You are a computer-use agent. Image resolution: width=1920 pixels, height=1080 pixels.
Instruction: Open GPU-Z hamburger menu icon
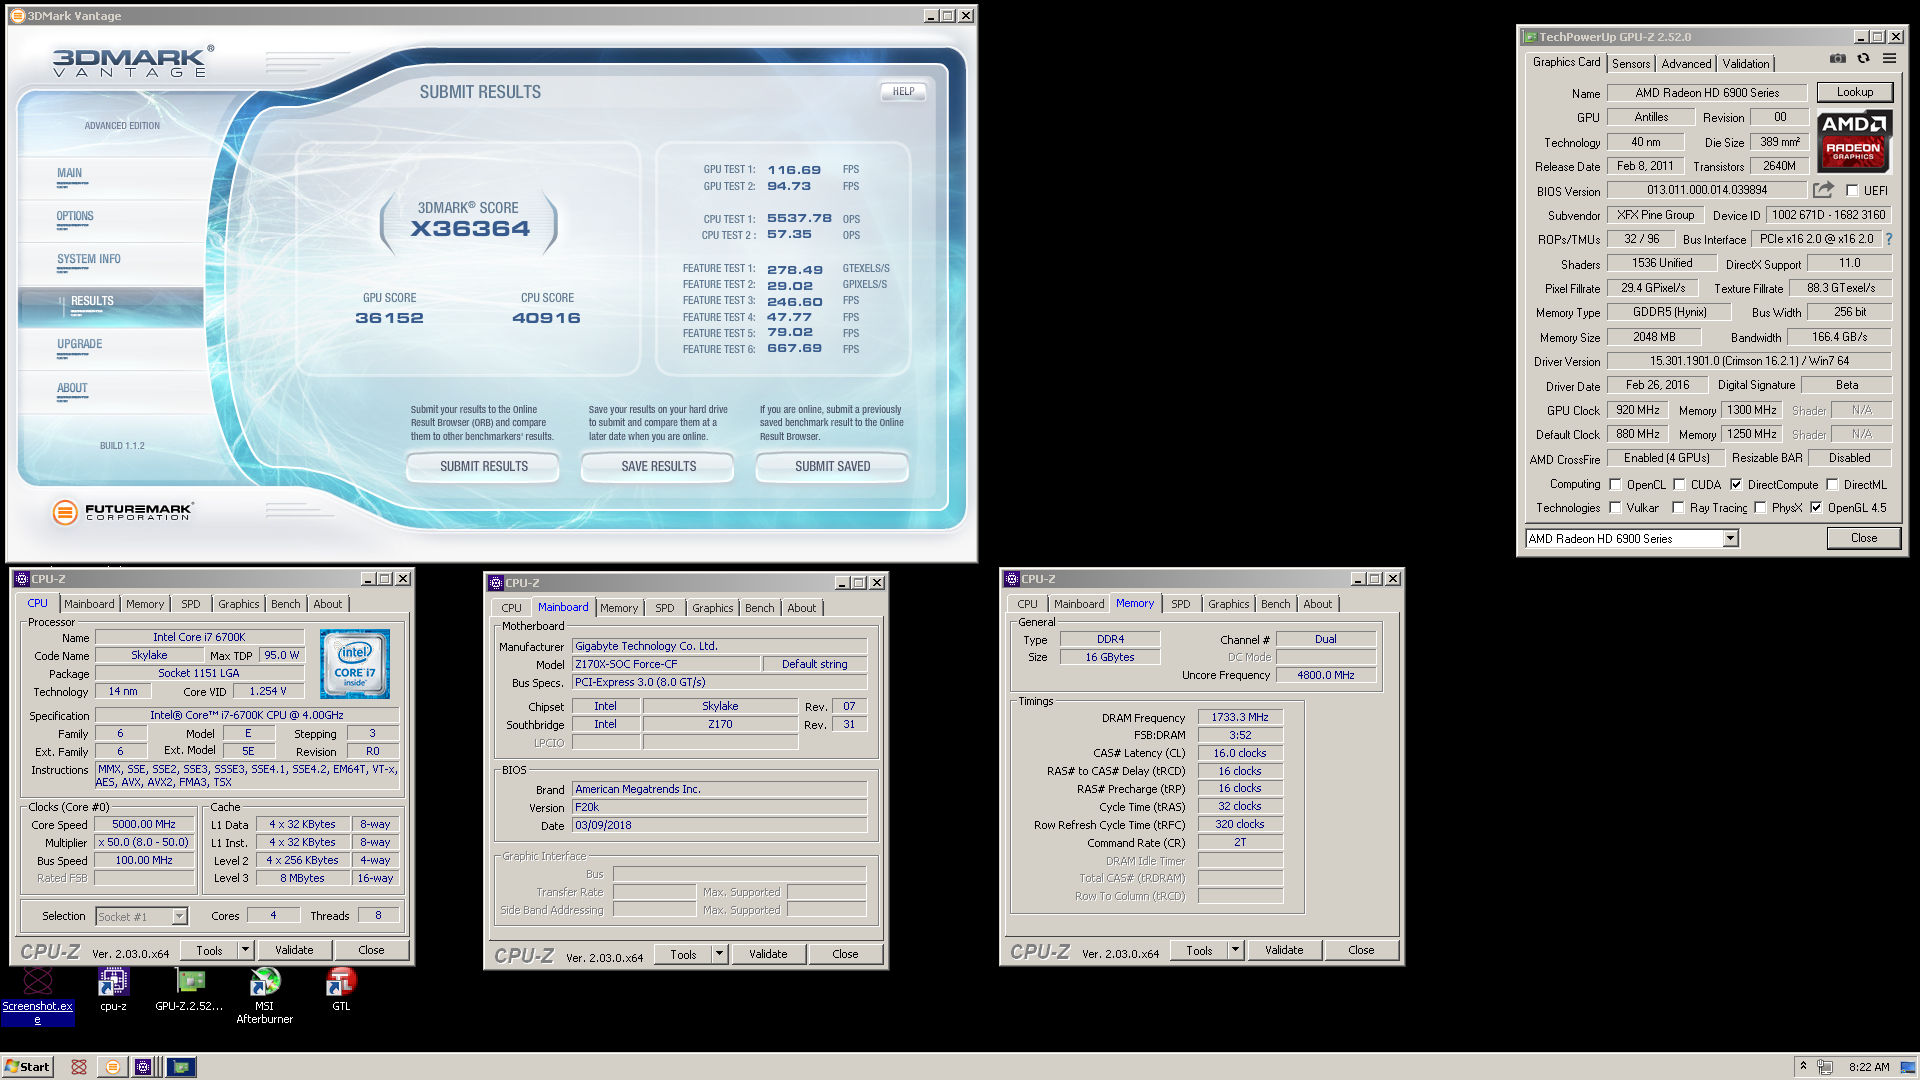click(1890, 59)
